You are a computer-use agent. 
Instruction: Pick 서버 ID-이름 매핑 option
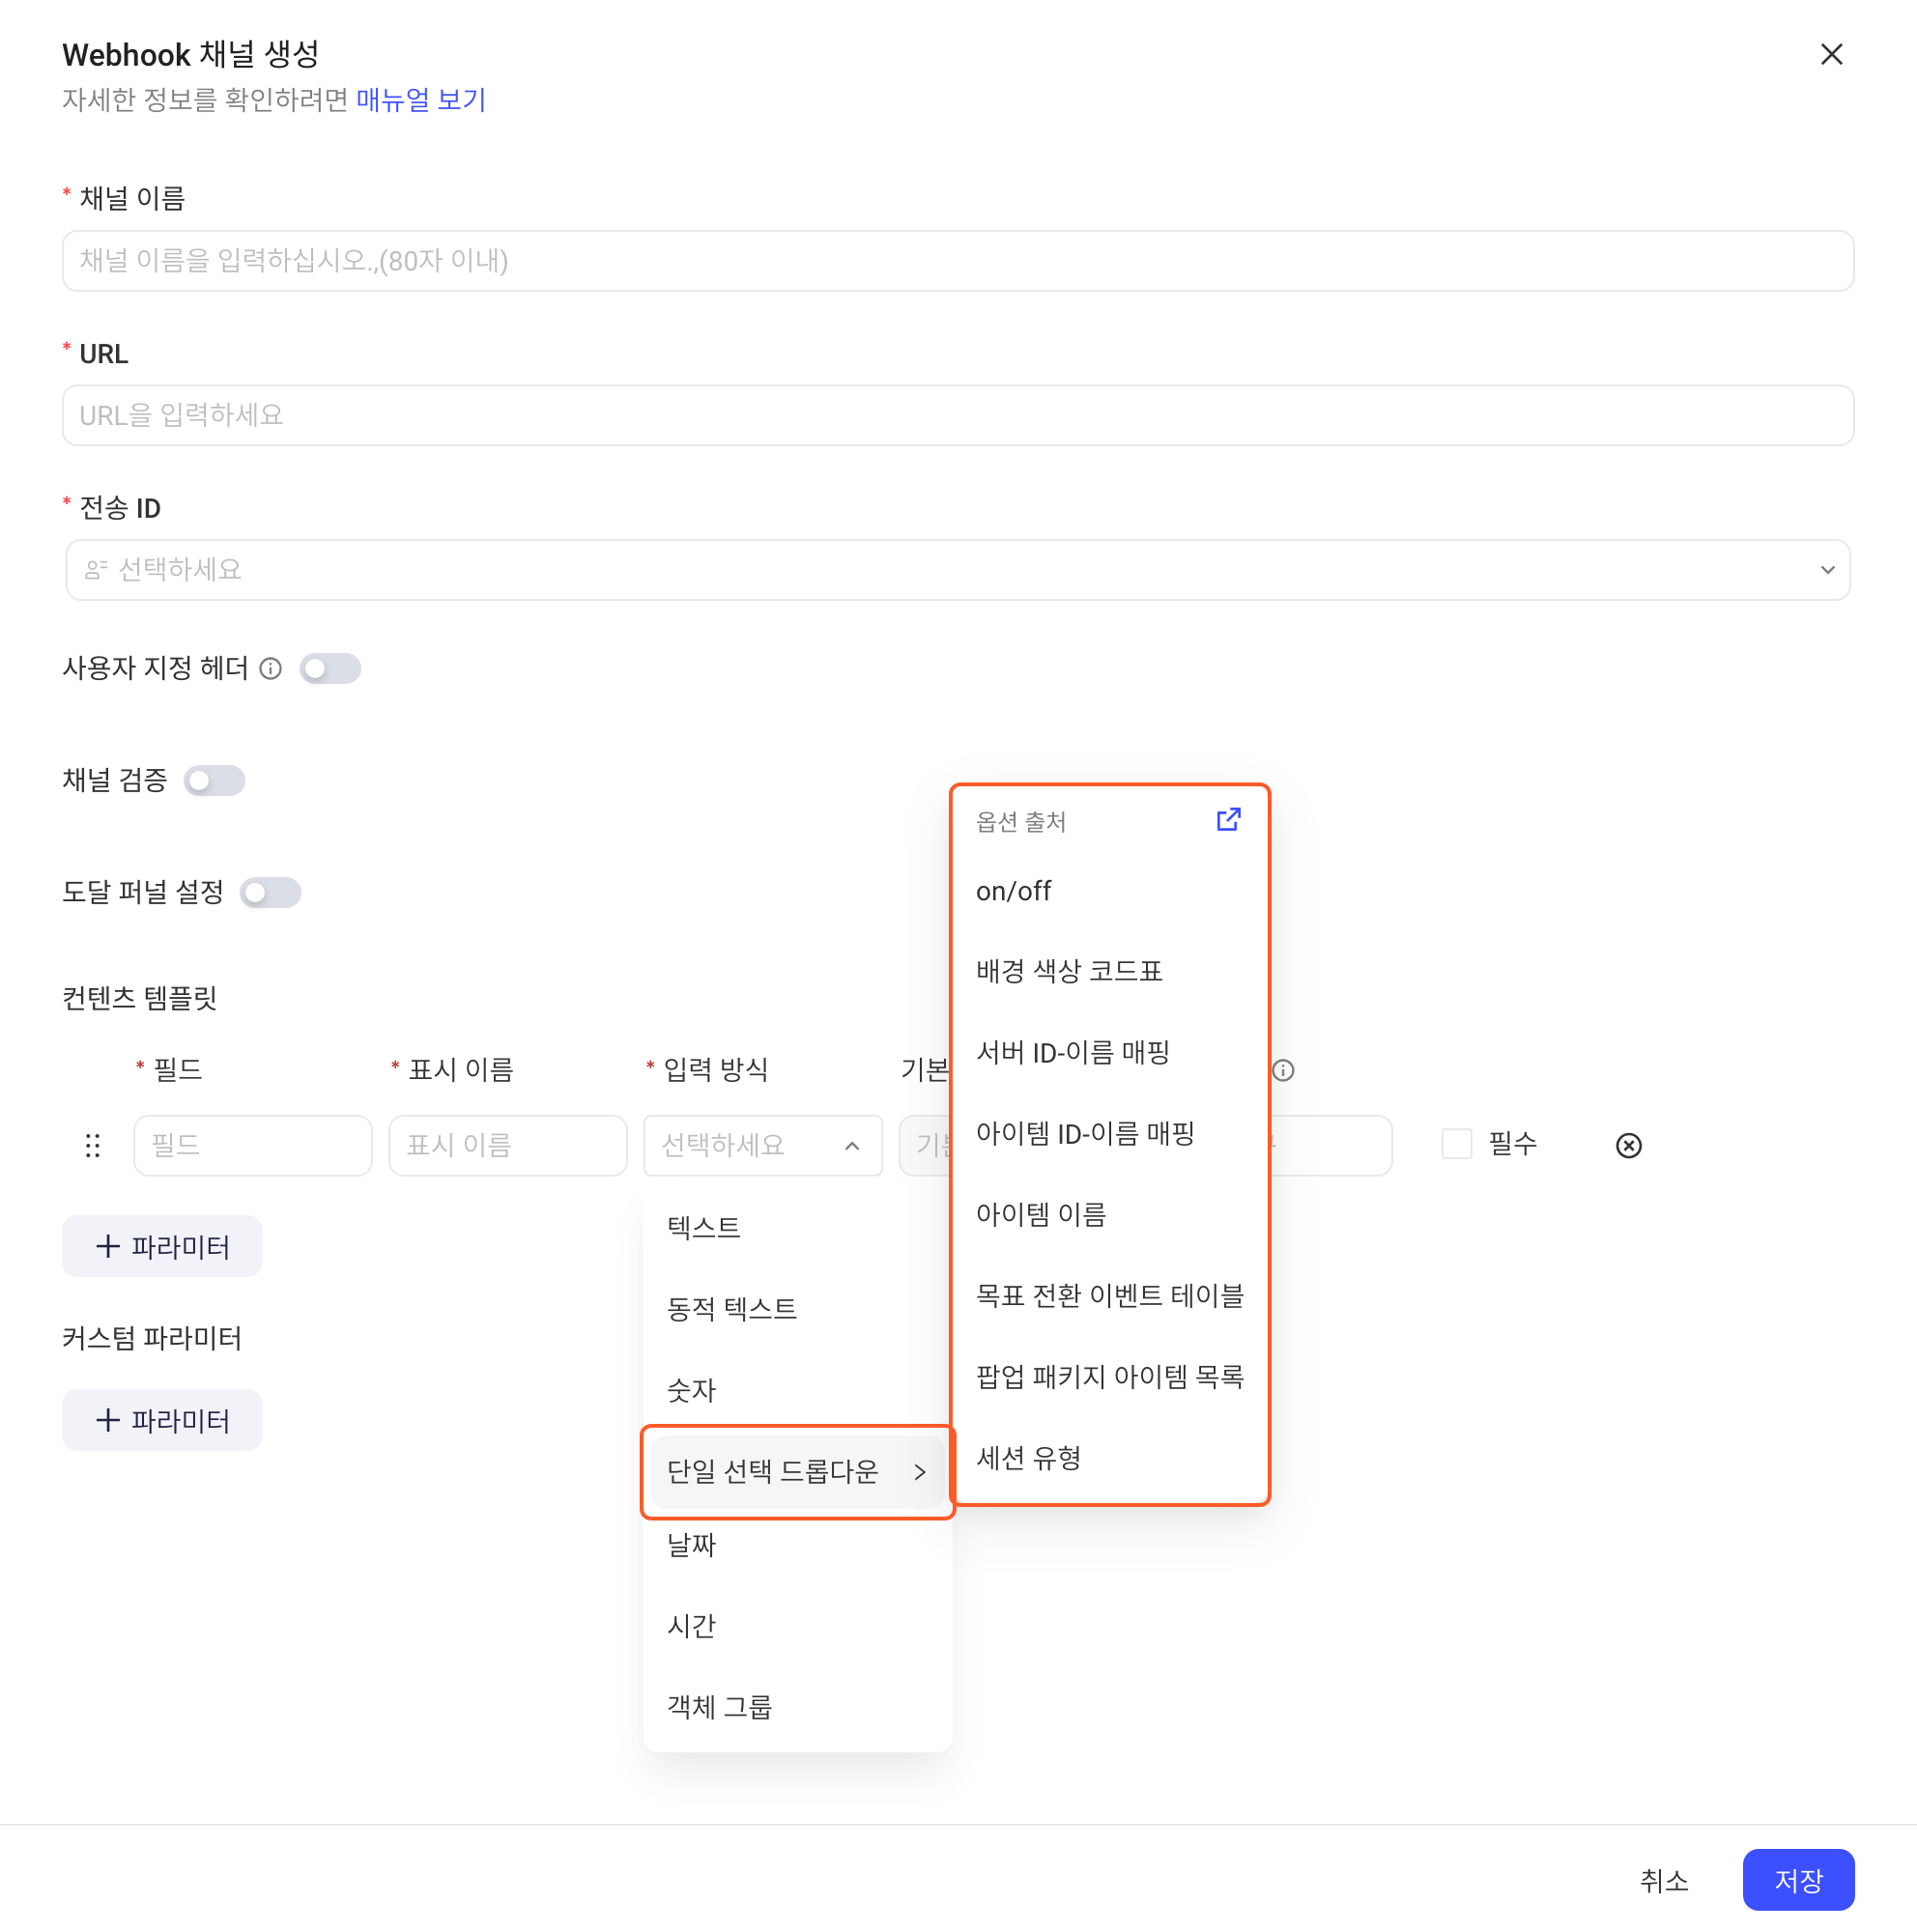pos(1110,1052)
